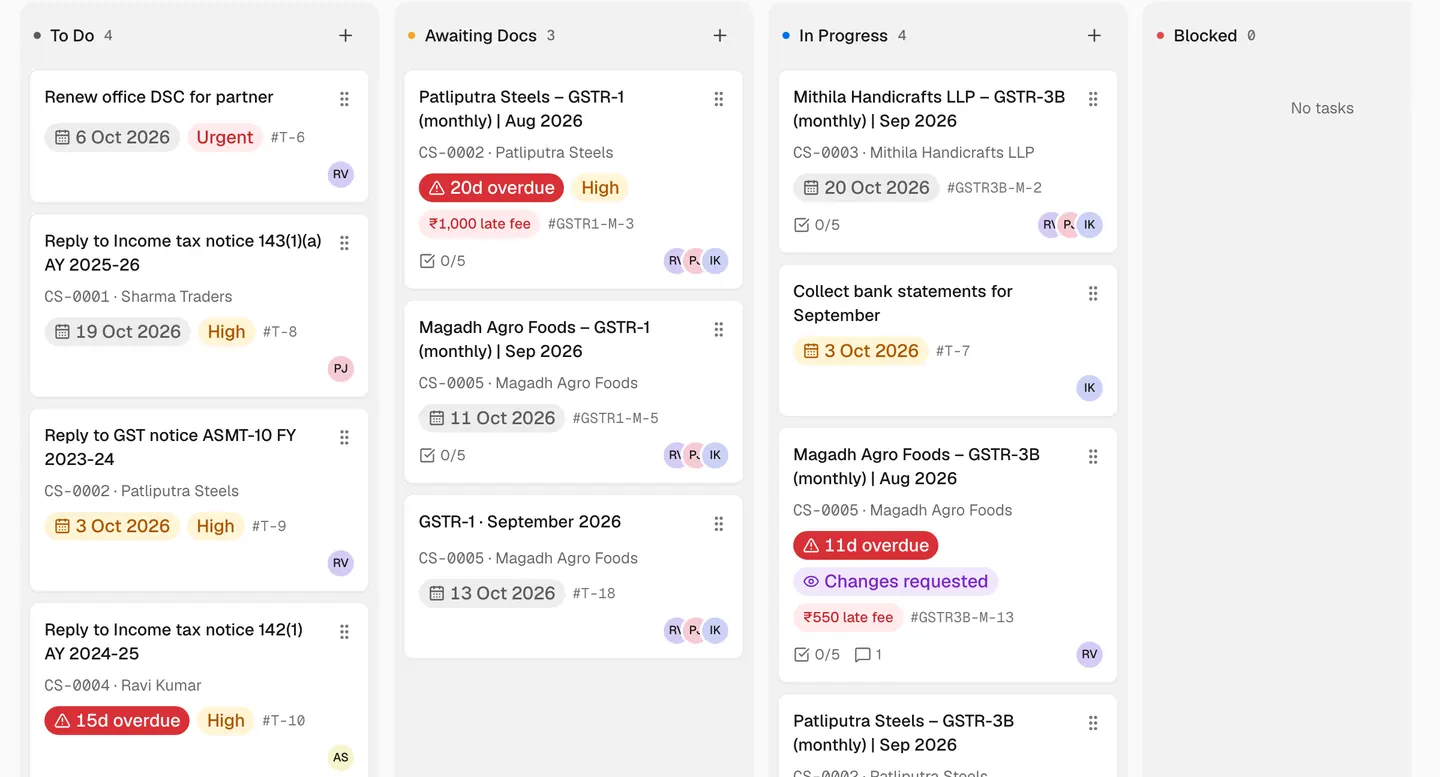Click the ₹1,000 late fee tag
The image size is (1440, 777).
coord(480,224)
